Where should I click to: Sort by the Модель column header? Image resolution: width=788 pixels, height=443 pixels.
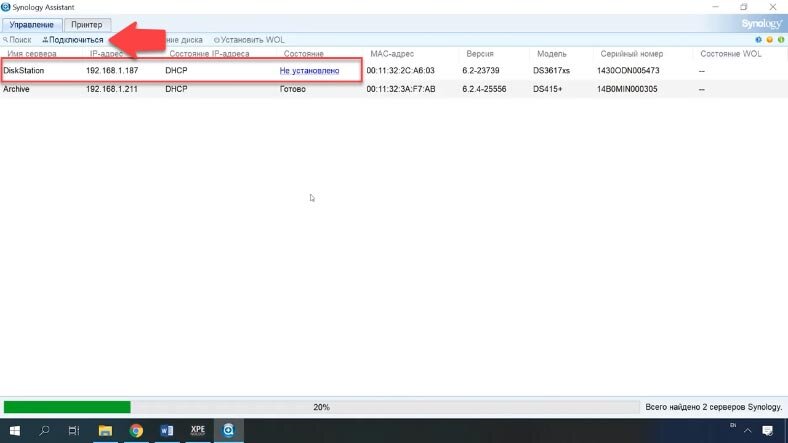point(551,54)
